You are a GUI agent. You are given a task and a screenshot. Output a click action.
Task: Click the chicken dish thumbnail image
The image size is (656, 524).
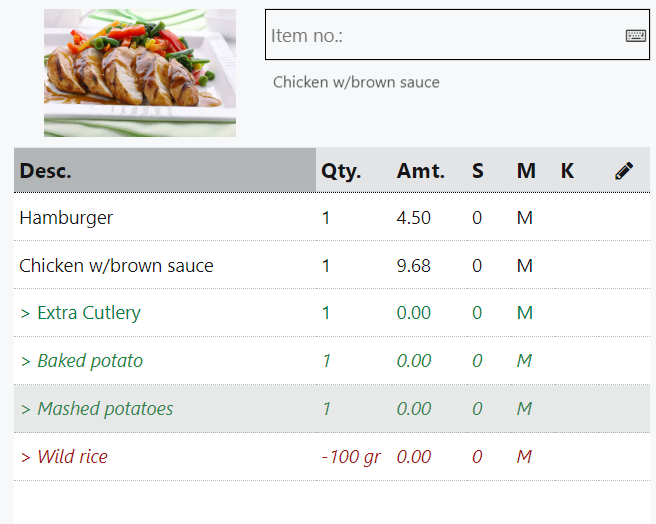(140, 73)
